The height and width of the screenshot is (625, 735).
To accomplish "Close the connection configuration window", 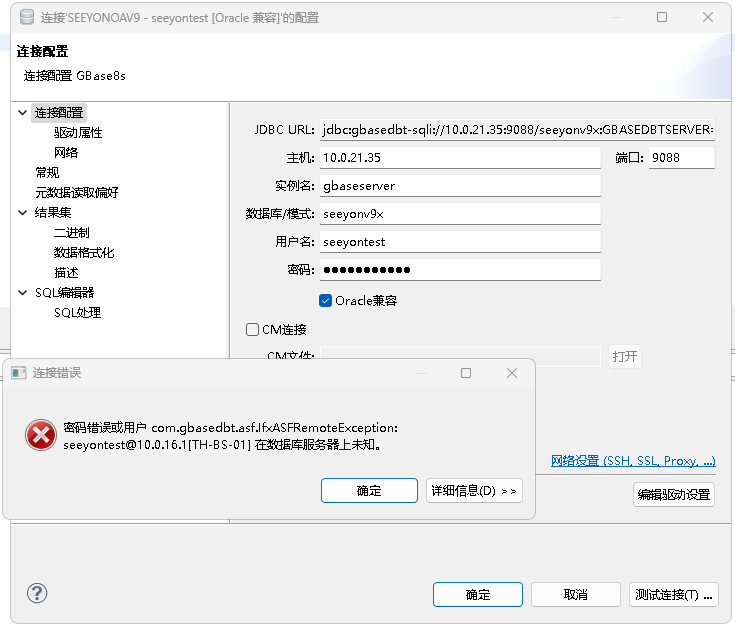I will 708,17.
